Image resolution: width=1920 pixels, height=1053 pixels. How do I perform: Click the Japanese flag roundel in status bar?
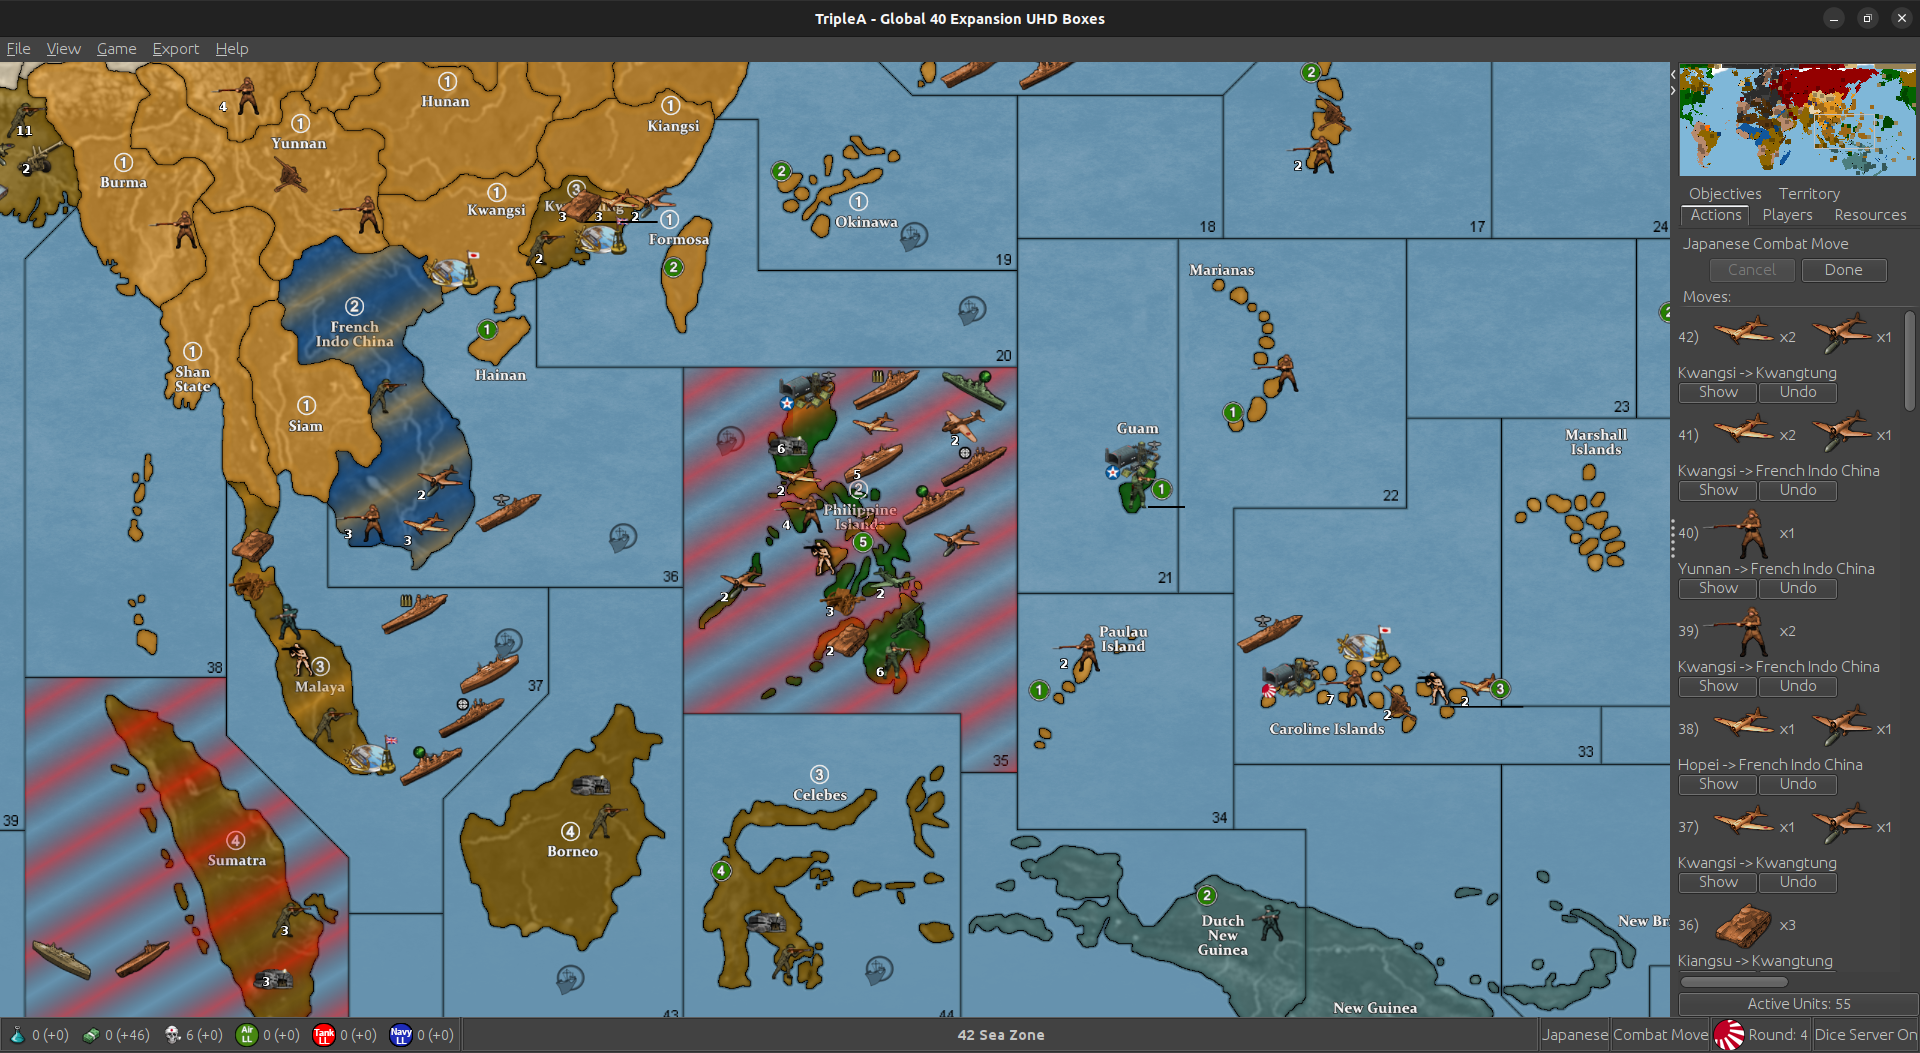coord(1728,1035)
